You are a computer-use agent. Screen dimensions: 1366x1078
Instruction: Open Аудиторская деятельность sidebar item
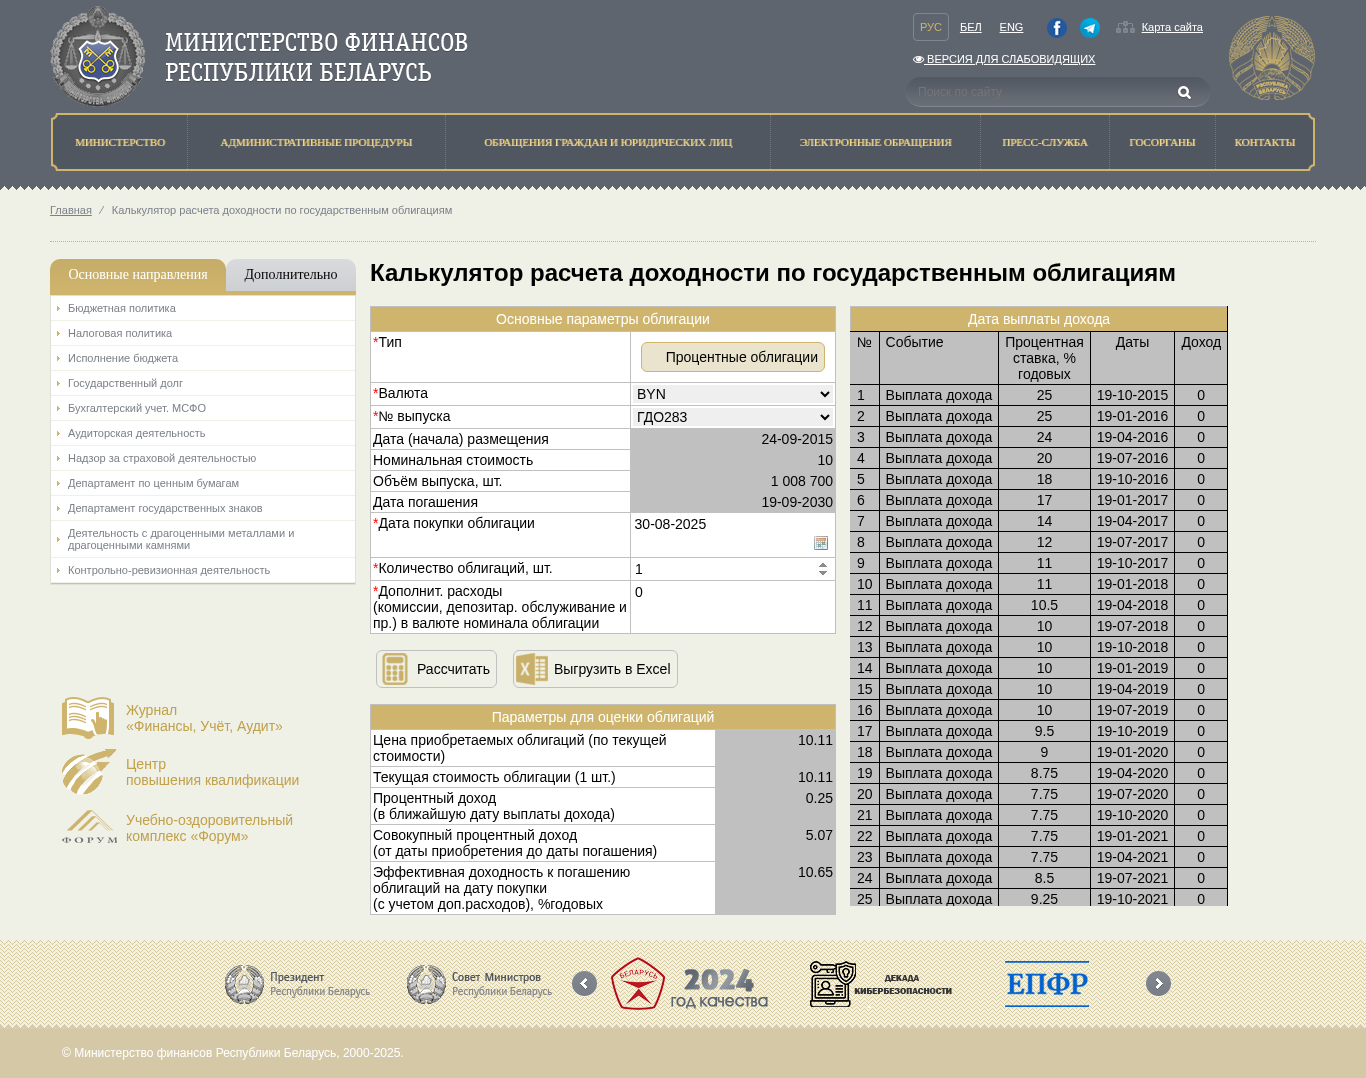point(203,433)
